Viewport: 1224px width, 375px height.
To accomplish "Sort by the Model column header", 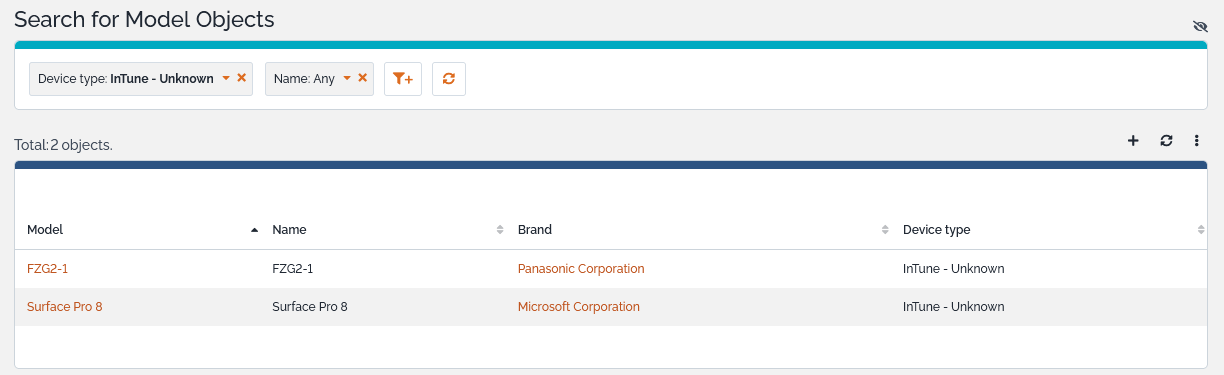I will (x=45, y=230).
